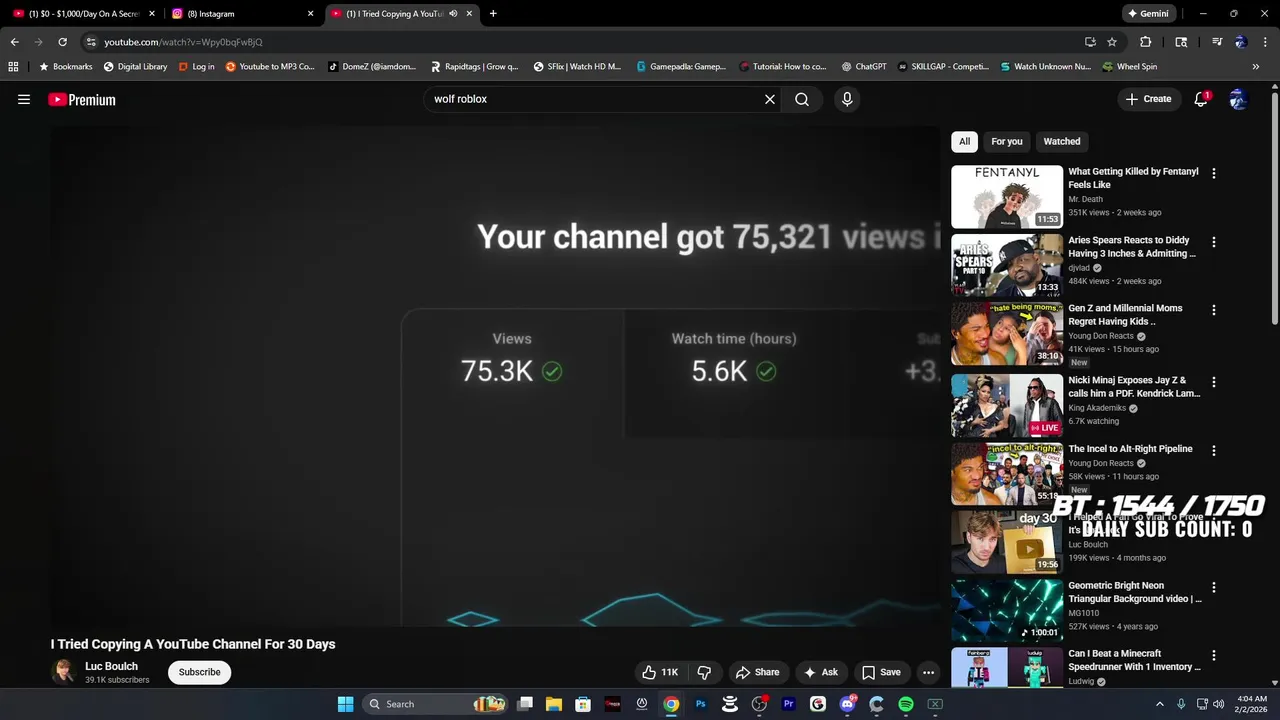The image size is (1280, 720).
Task: Open options for Minecraft Speedrunner video
Action: (1214, 655)
